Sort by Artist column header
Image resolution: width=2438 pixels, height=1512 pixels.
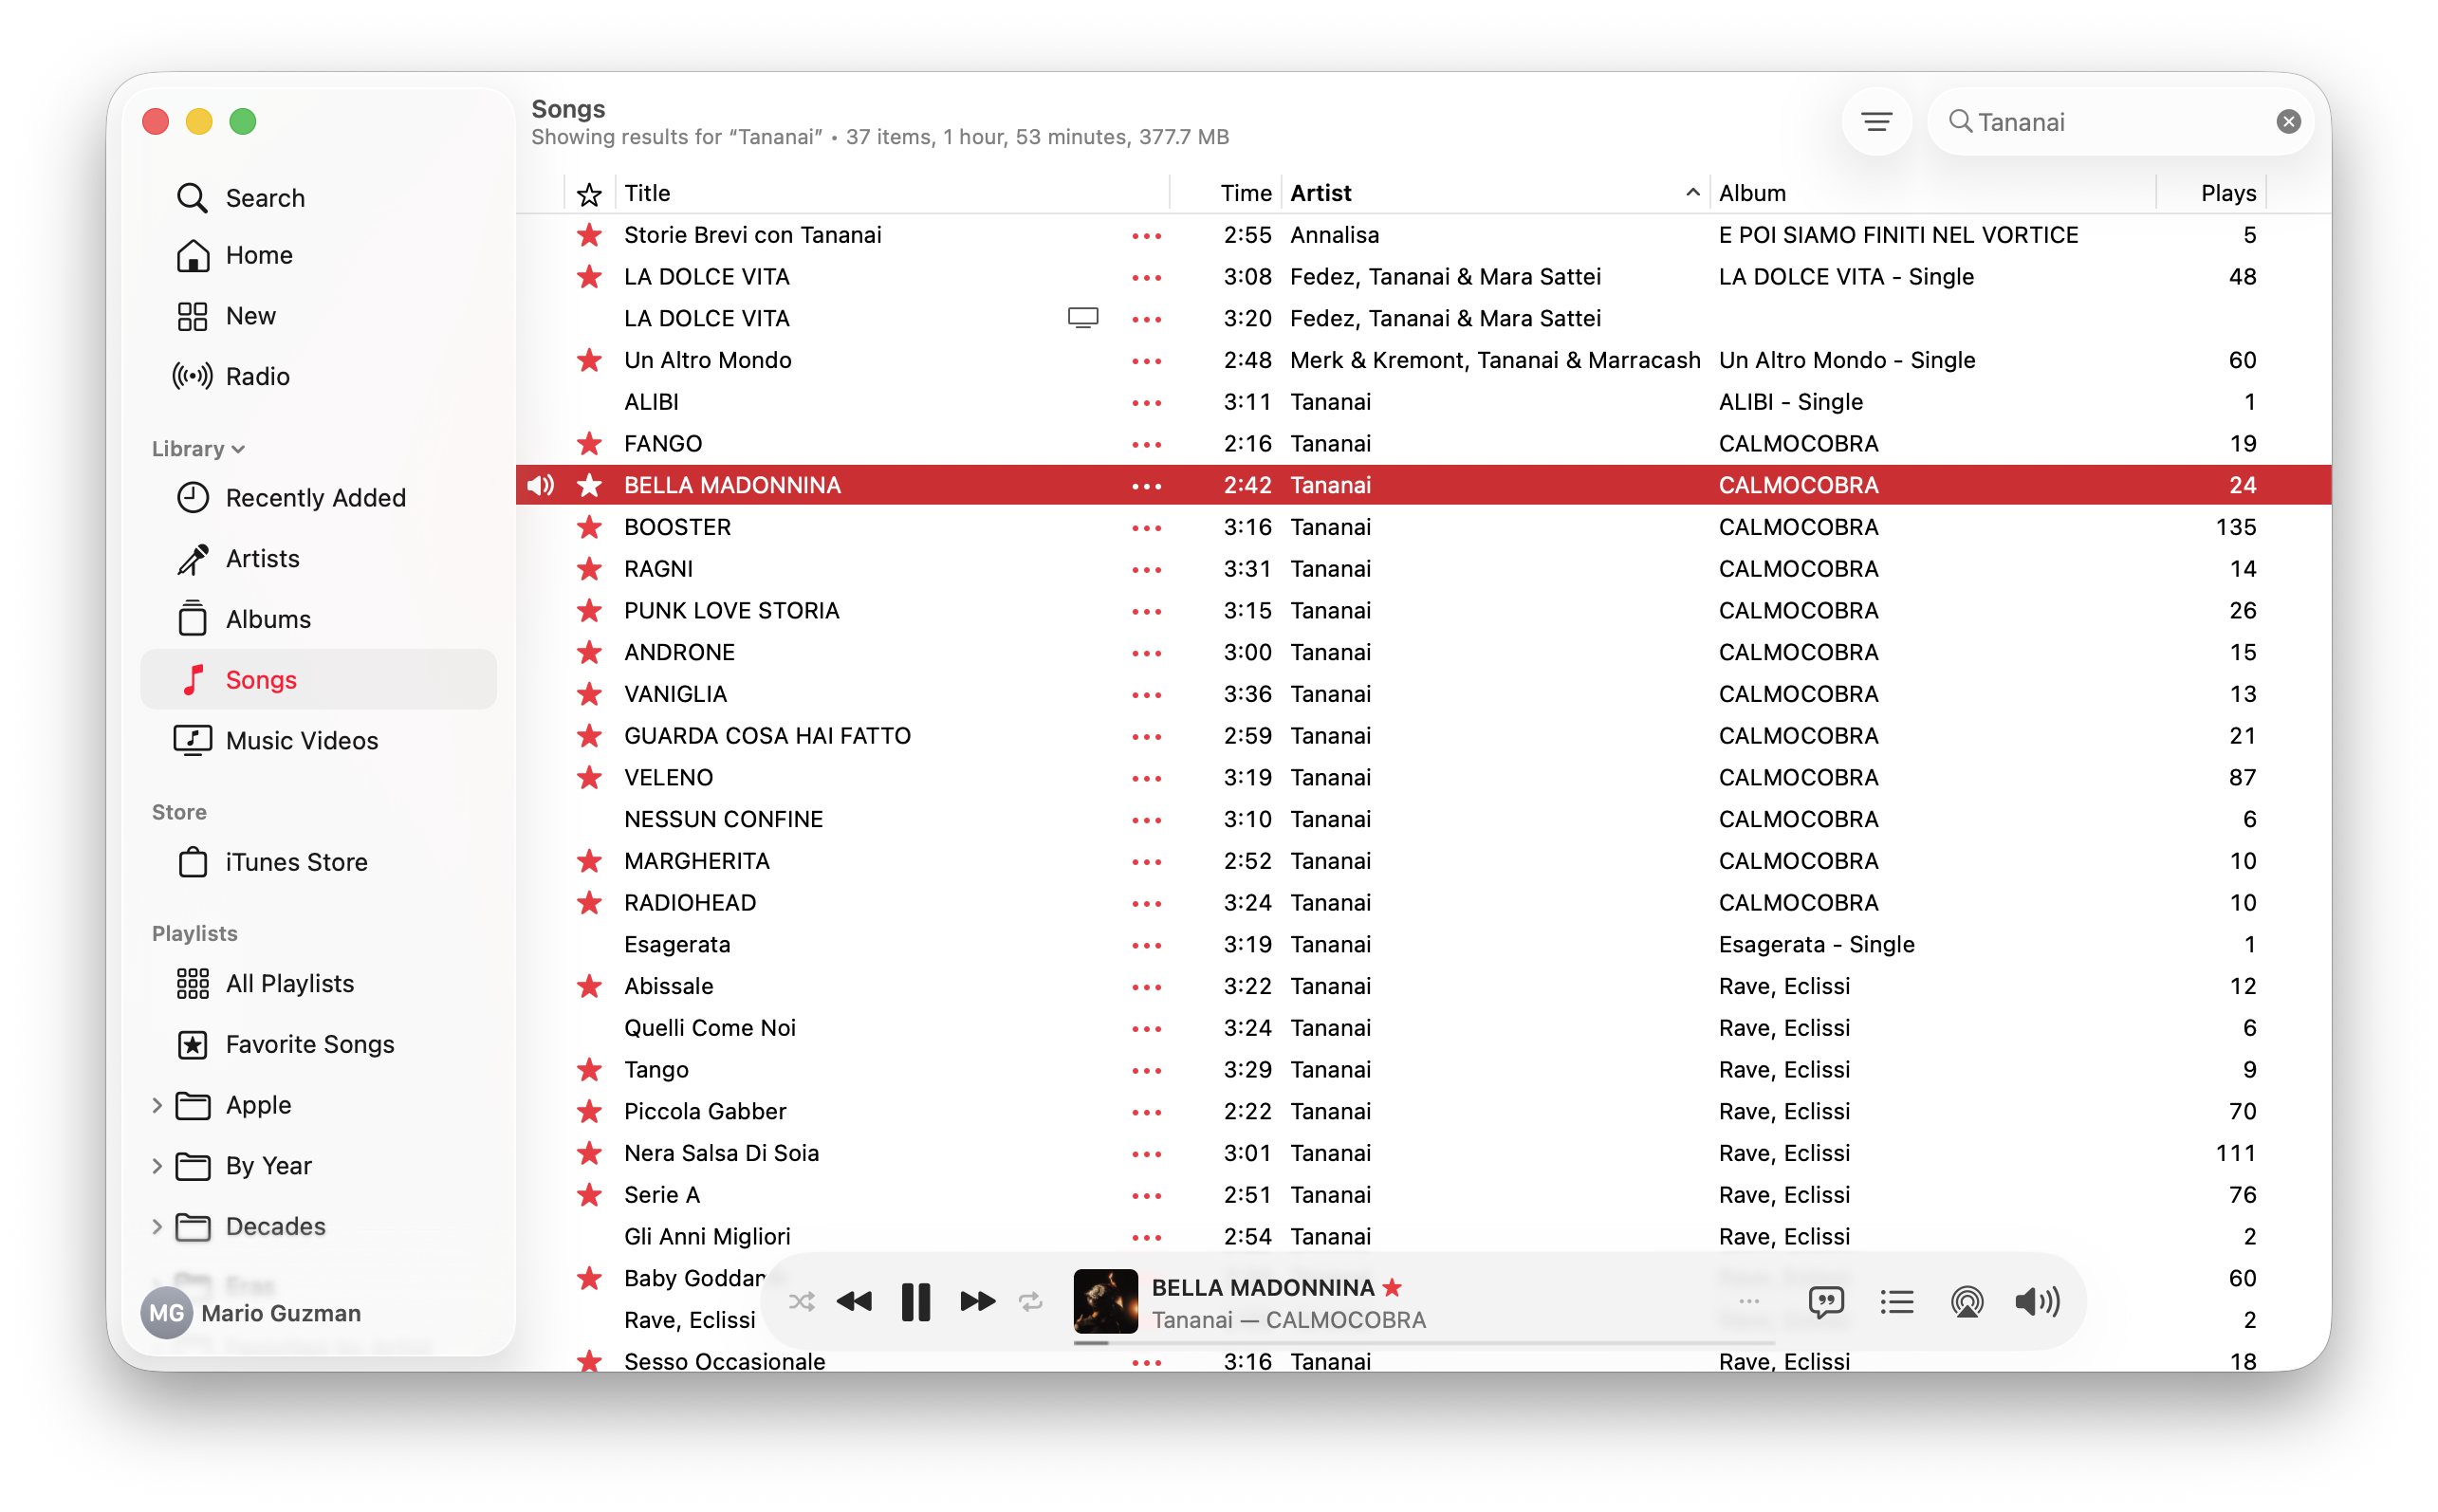click(1494, 193)
